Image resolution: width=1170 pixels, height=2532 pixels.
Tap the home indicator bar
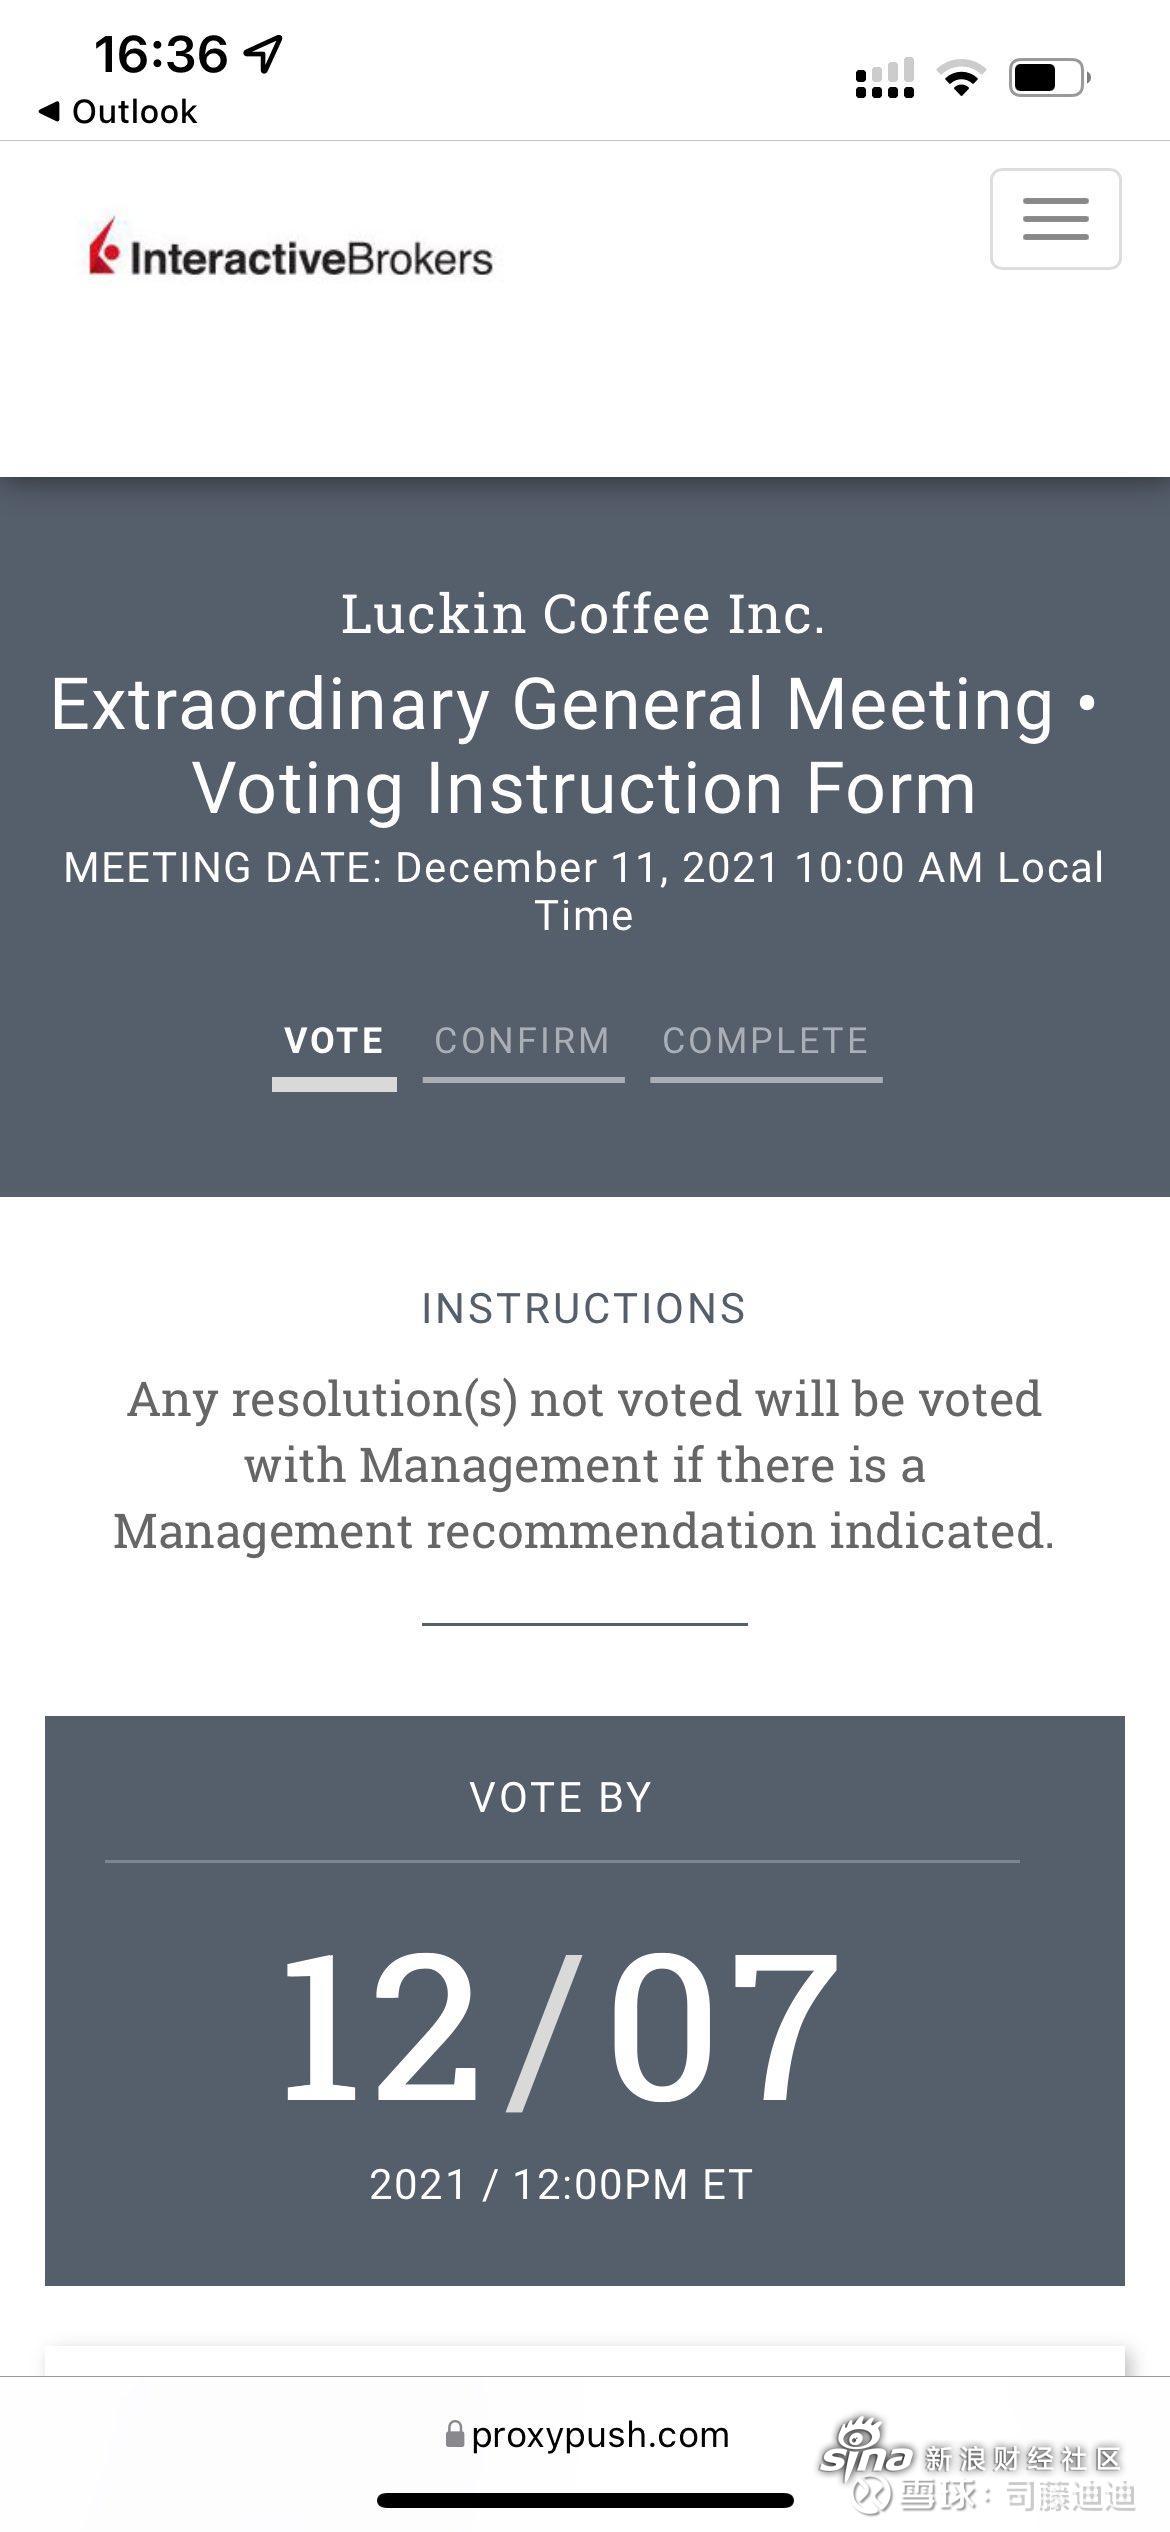(585, 2500)
